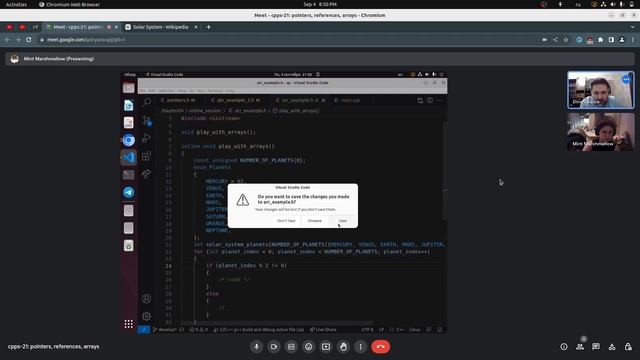640x360 pixels.
Task: Click VS Code icon in shared dock
Action: (x=129, y=157)
